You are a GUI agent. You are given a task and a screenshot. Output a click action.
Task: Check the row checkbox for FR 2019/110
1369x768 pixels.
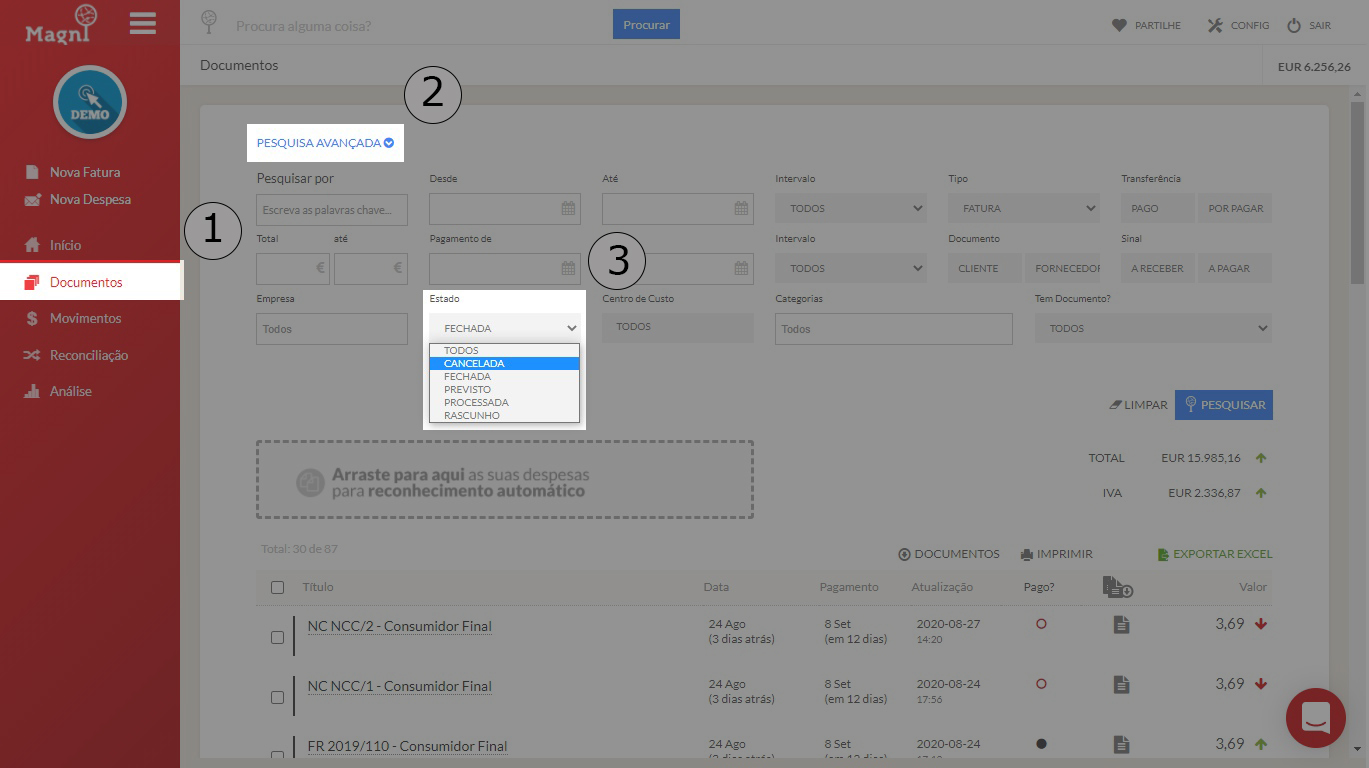pos(277,757)
